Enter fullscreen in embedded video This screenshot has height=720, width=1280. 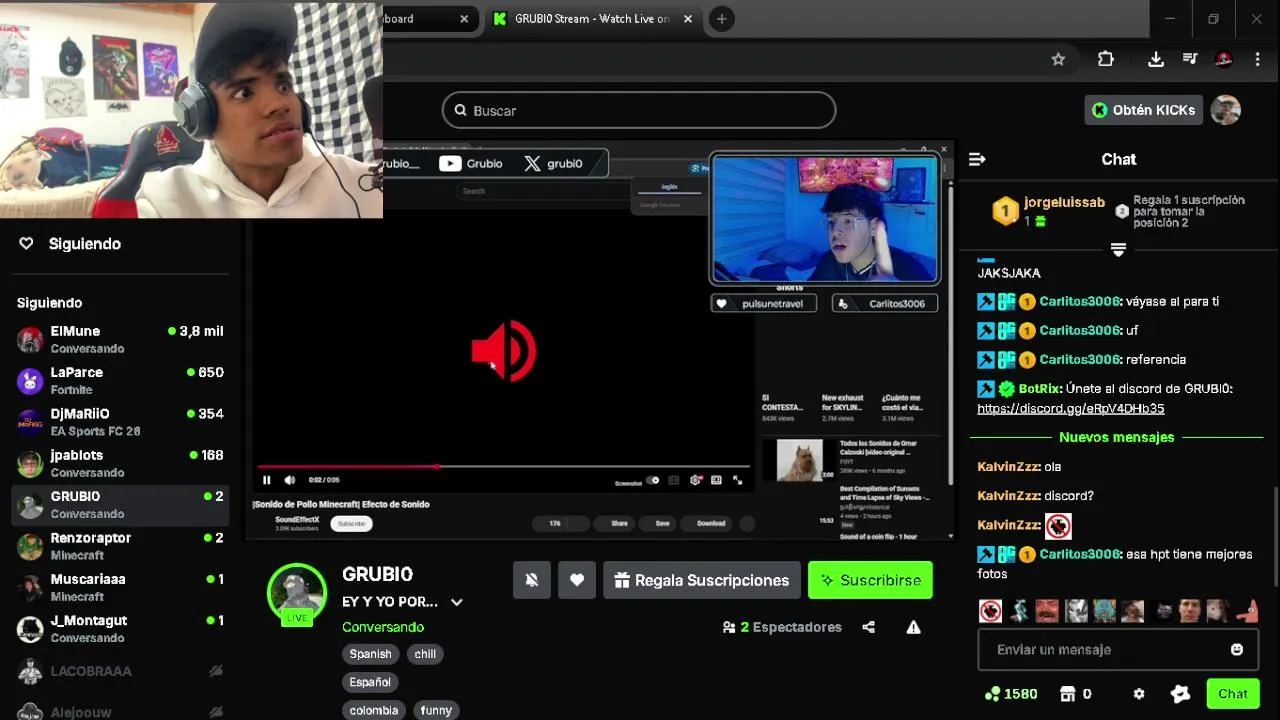point(738,480)
